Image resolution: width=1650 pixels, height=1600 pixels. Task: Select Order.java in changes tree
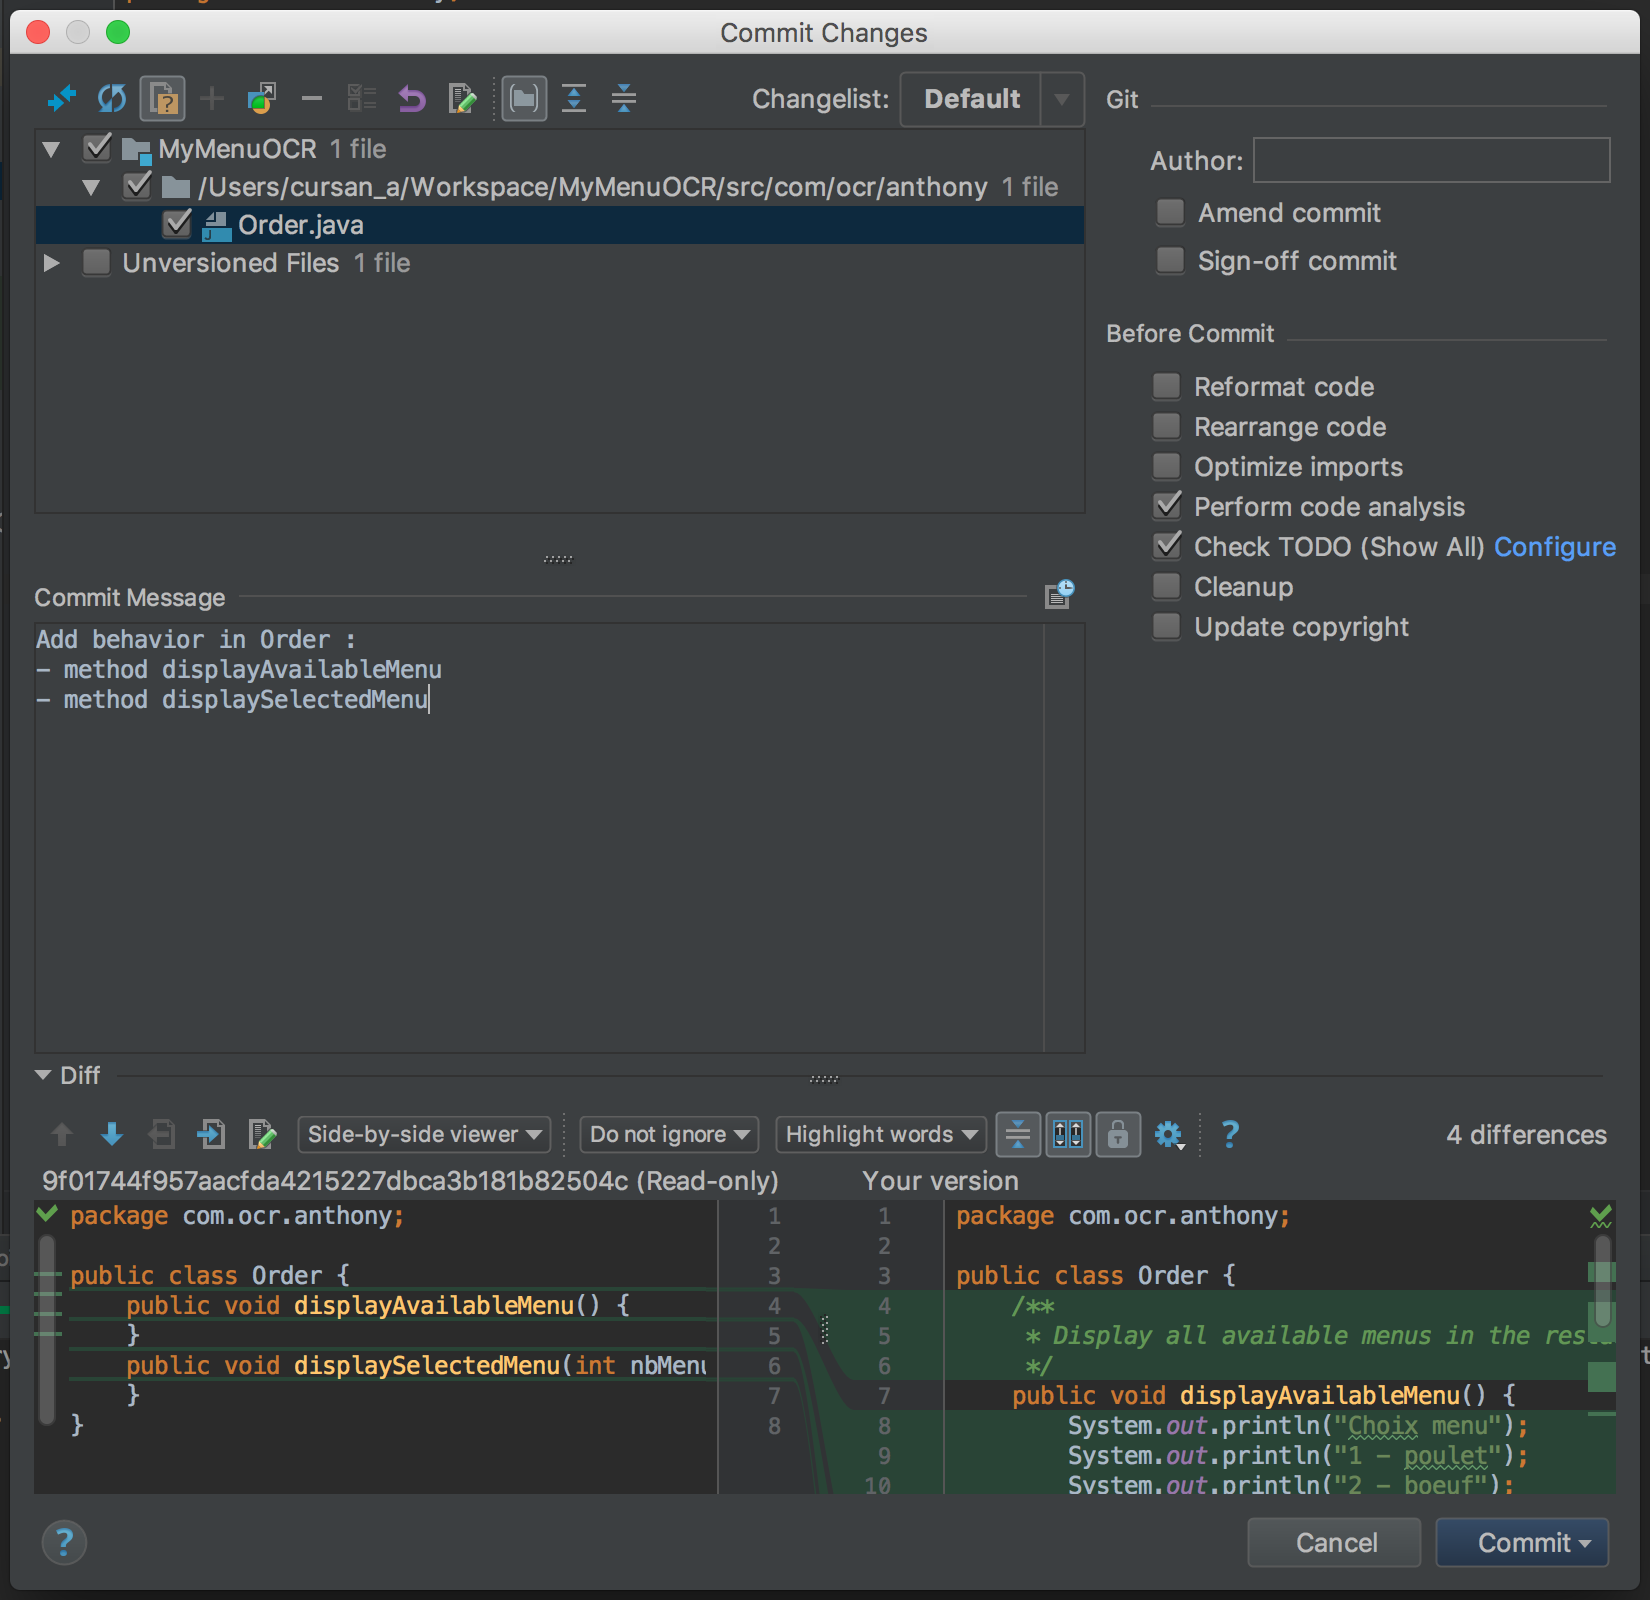559,225
